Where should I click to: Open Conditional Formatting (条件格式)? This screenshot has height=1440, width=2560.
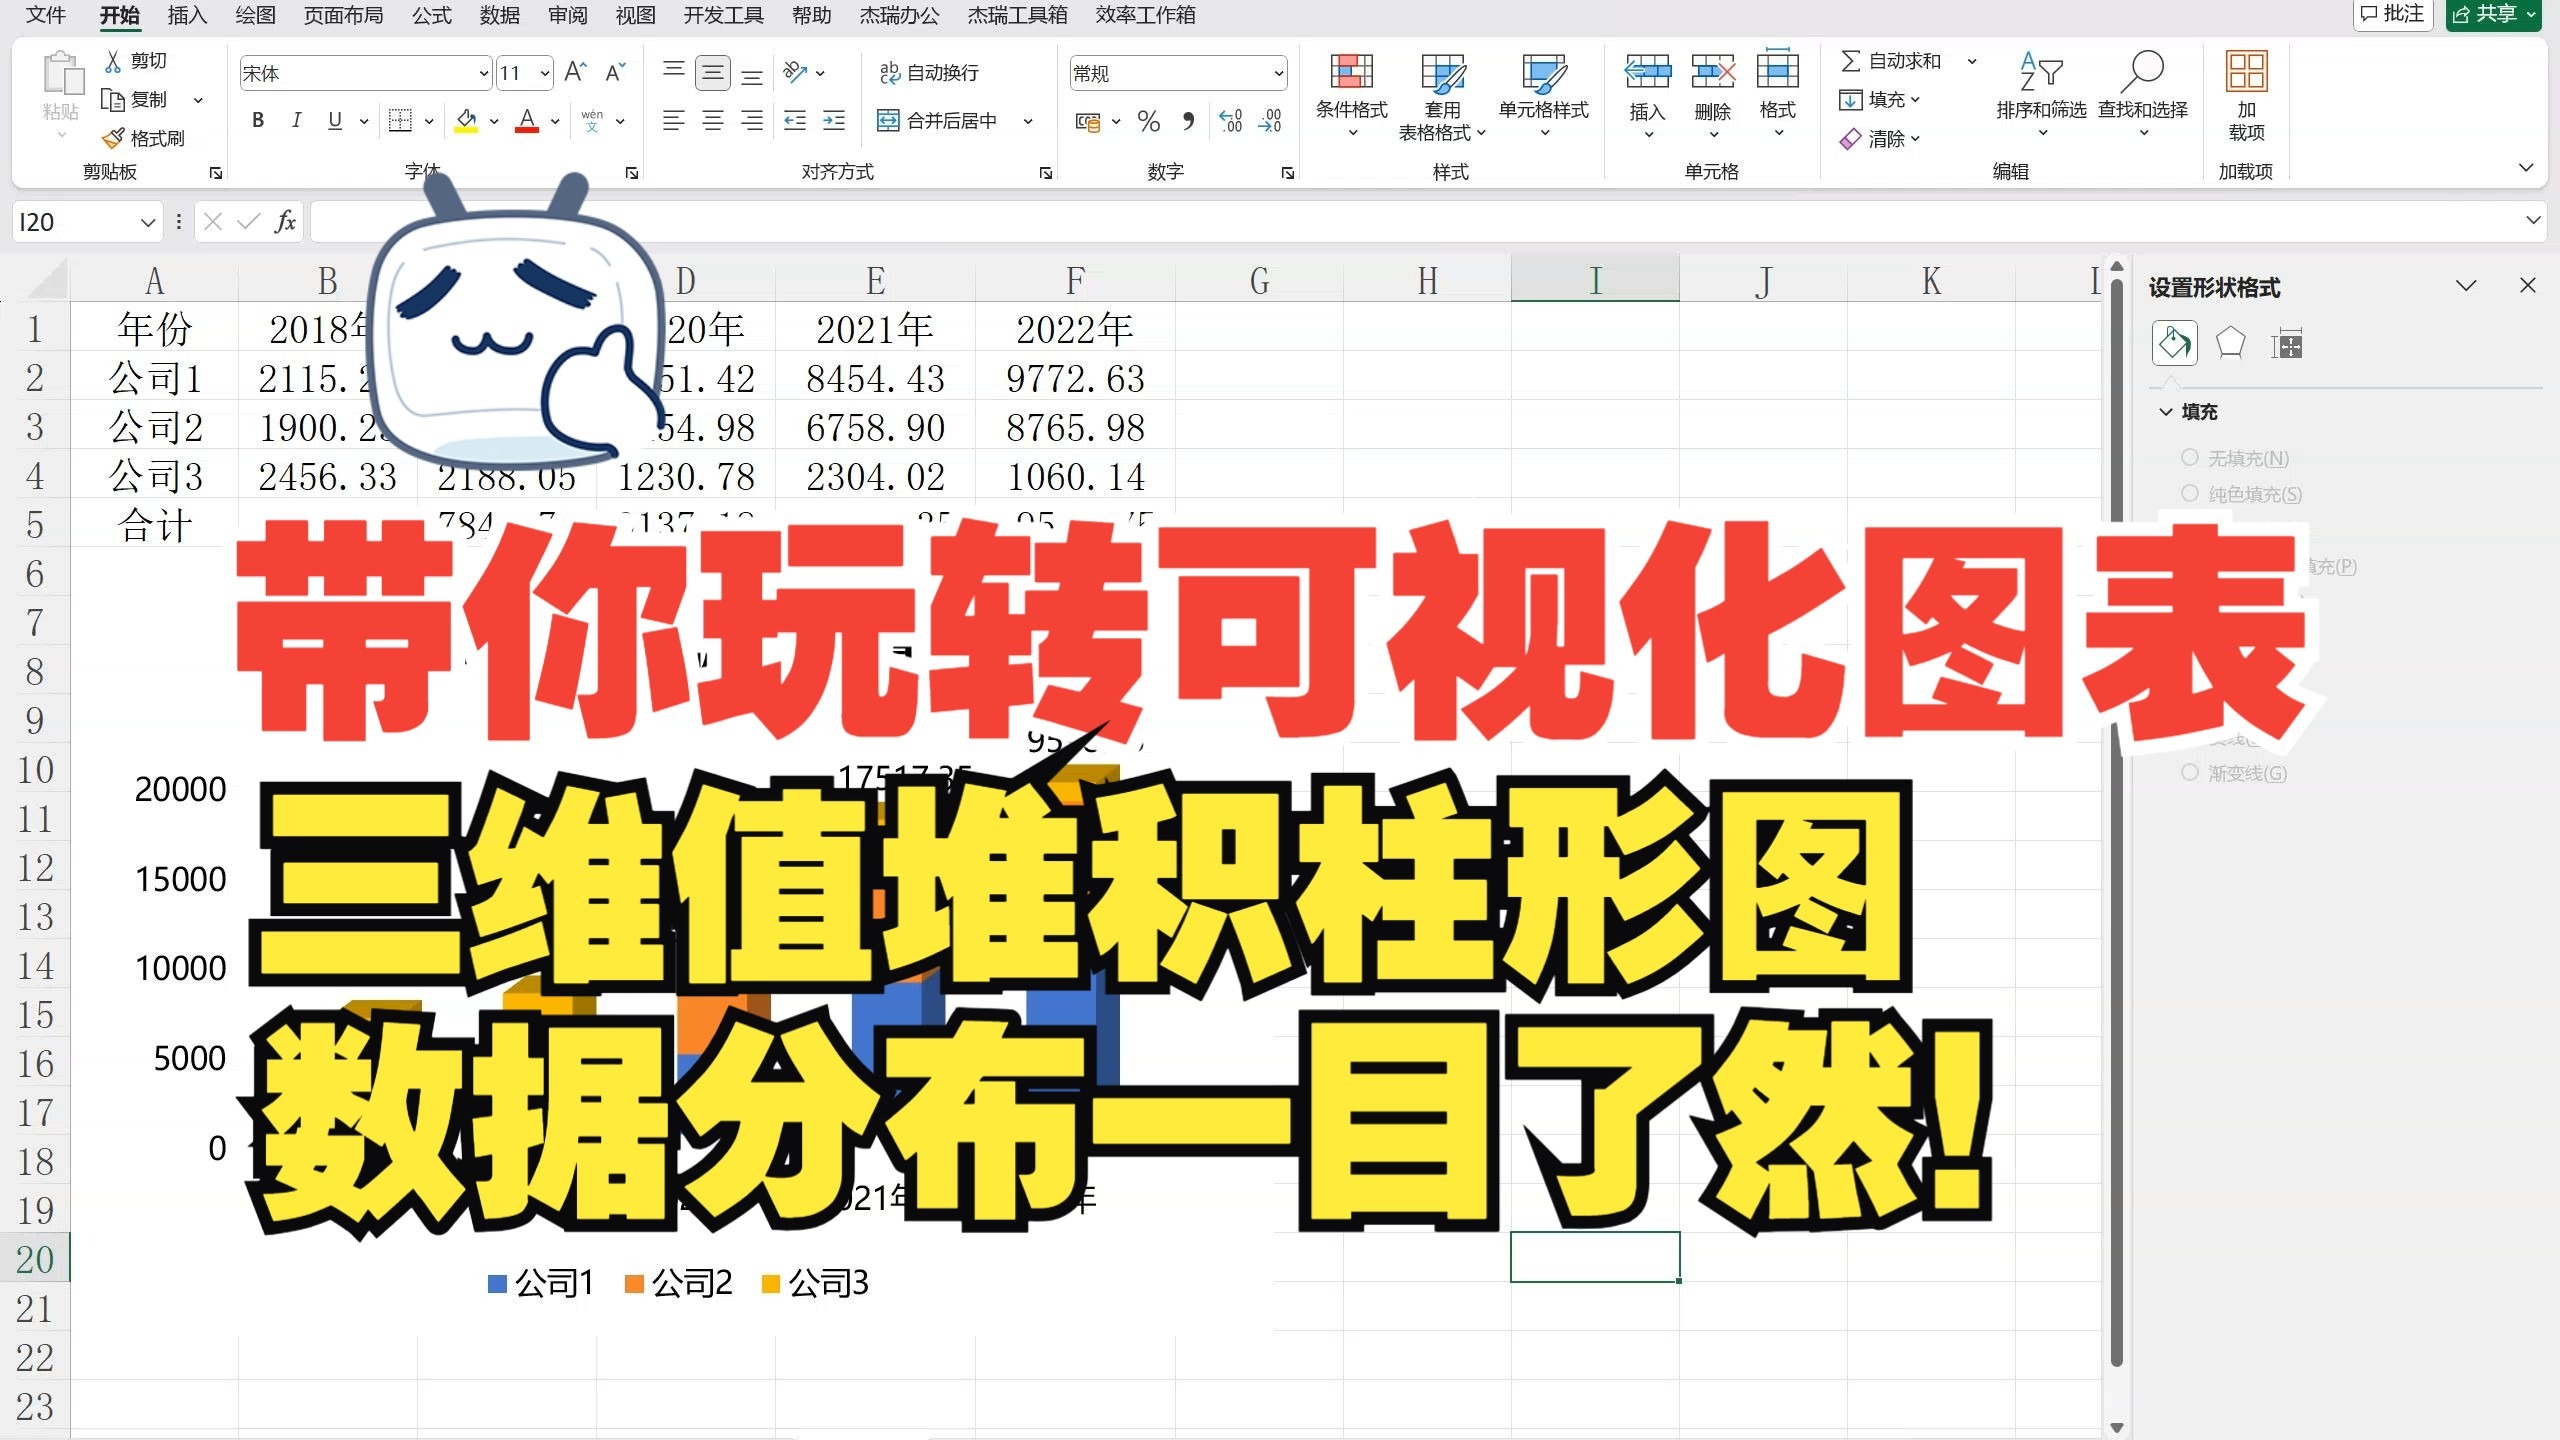click(x=1352, y=96)
